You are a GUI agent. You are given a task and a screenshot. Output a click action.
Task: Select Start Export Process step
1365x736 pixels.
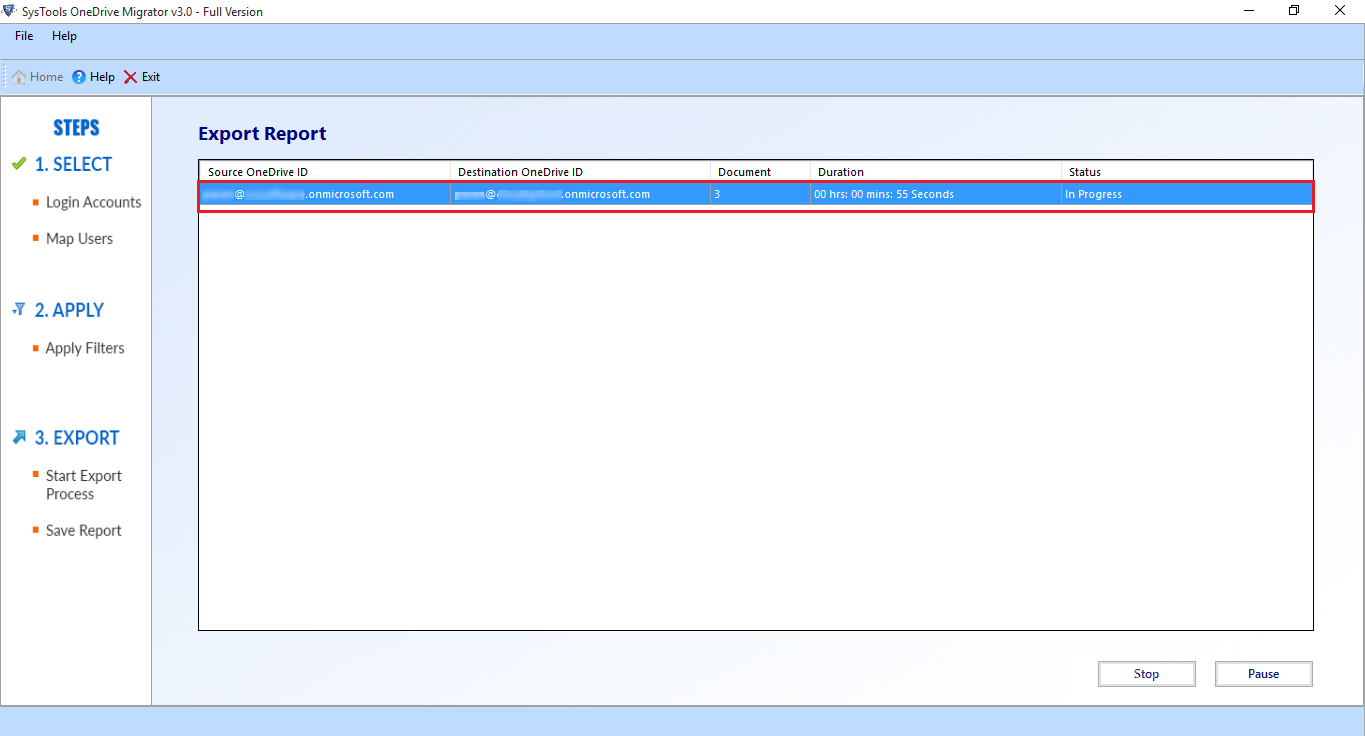[x=84, y=485]
